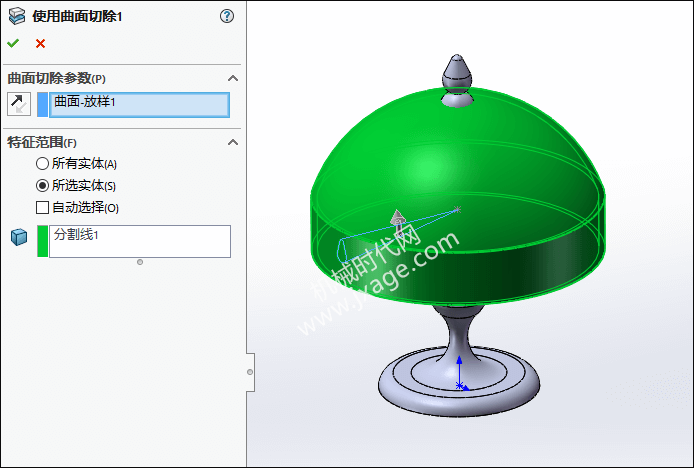Click the solid body cube icon
Viewport: 694px width, 468px height.
click(x=19, y=237)
